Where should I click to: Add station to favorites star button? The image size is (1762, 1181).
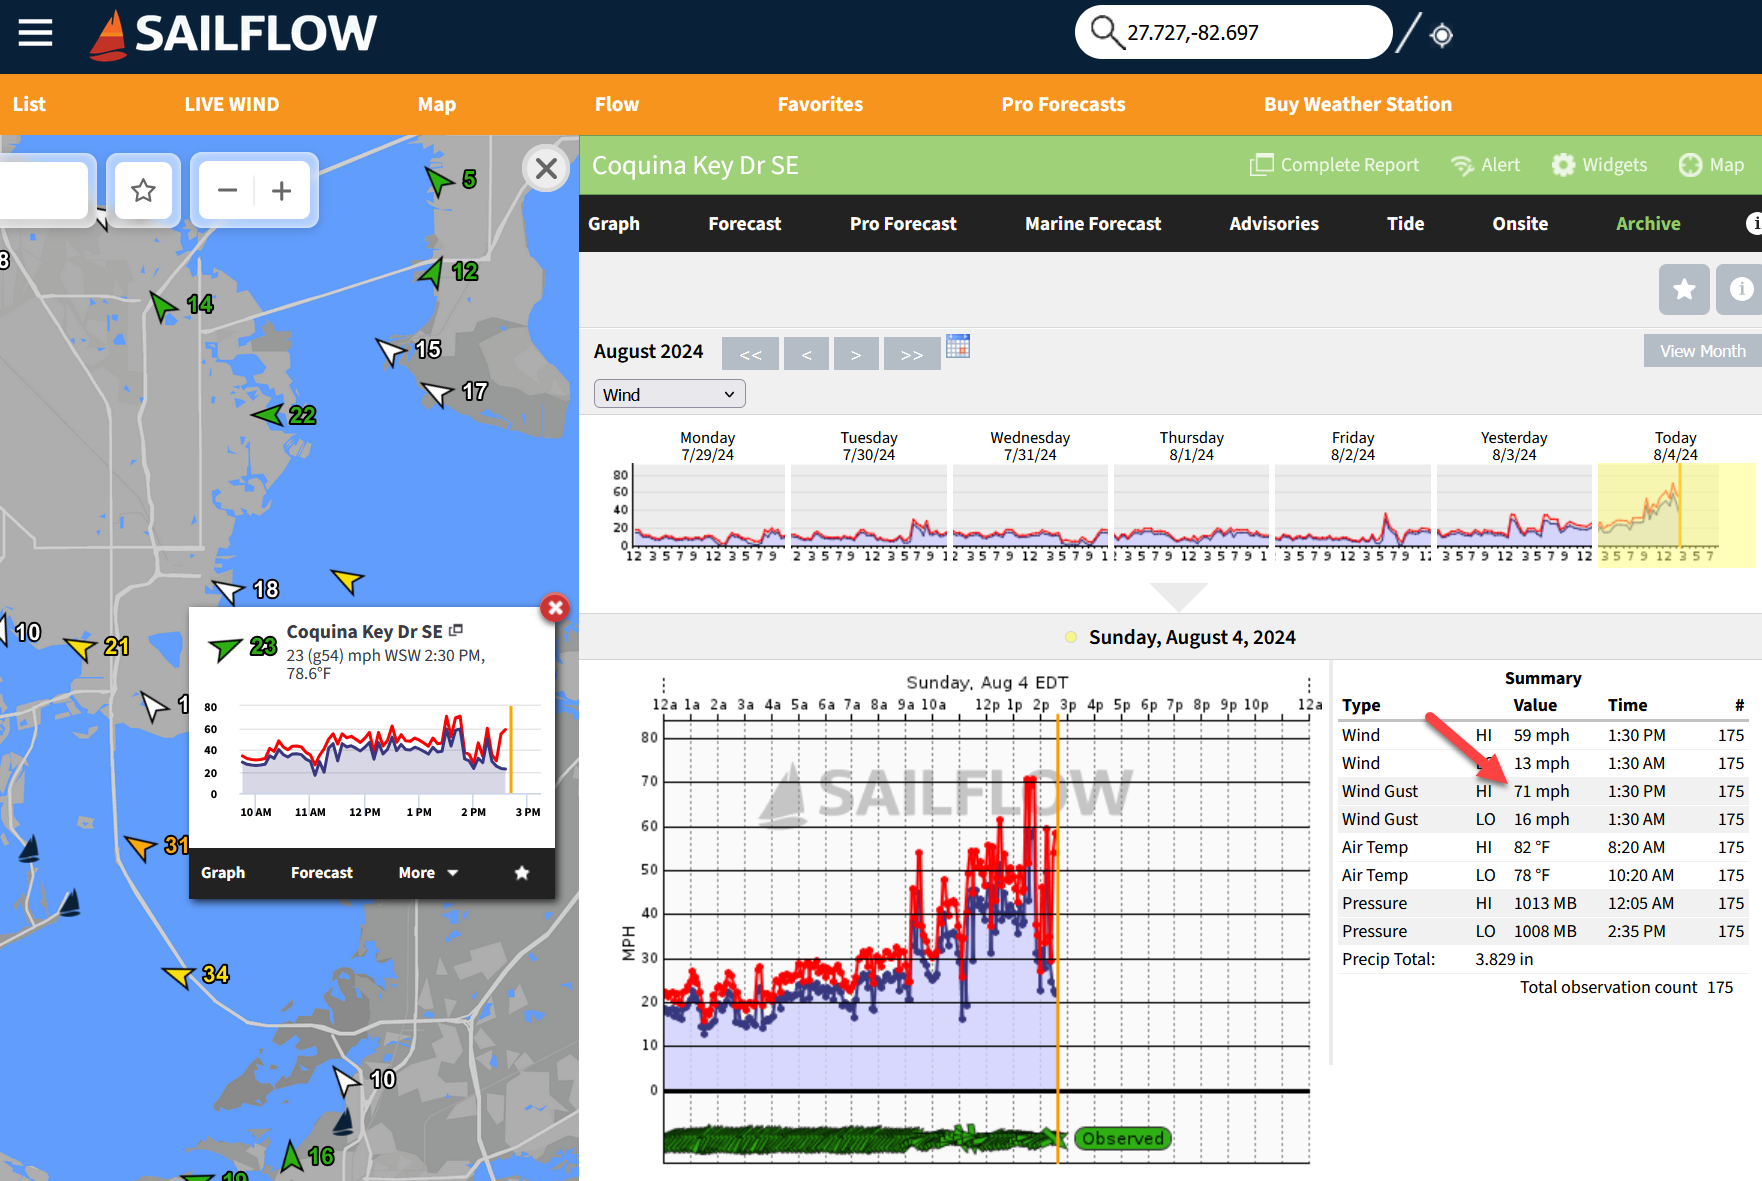click(x=1684, y=289)
